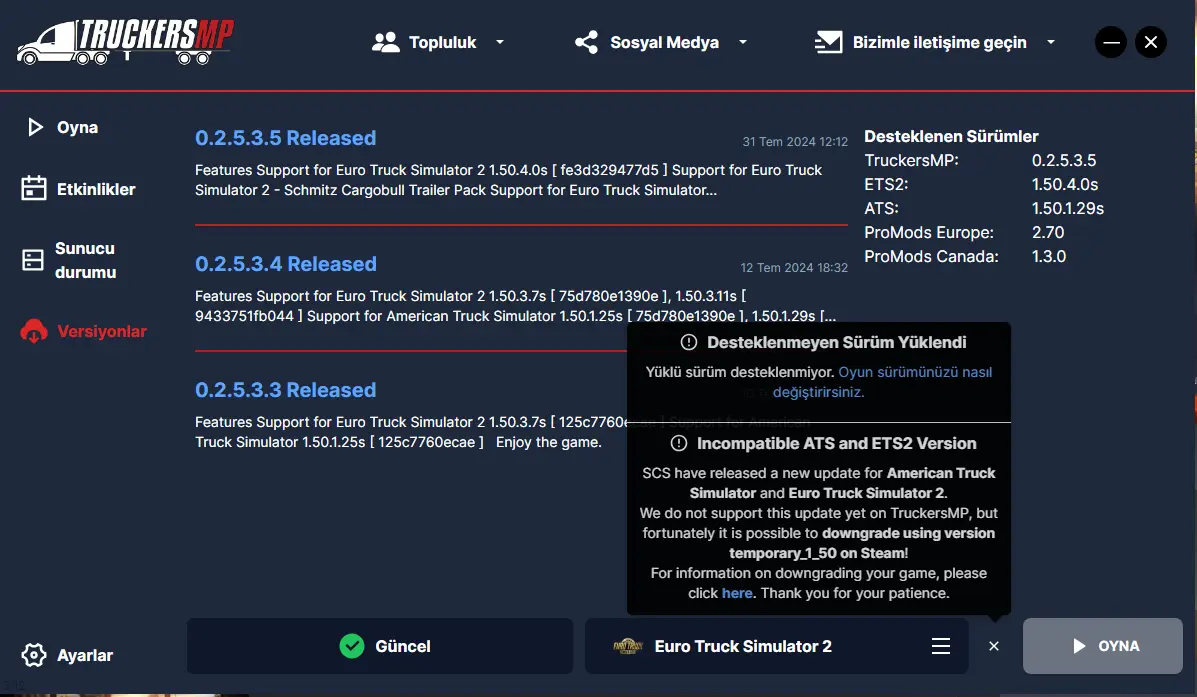1197x697 pixels.
Task: Click the green Güncel checkmark icon
Action: coord(352,646)
